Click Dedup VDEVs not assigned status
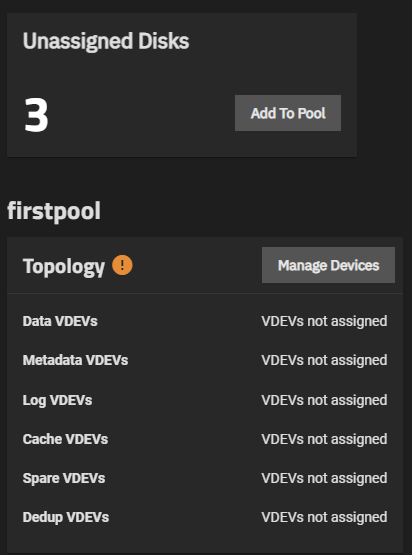Viewport: 412px width, 555px height. (324, 517)
